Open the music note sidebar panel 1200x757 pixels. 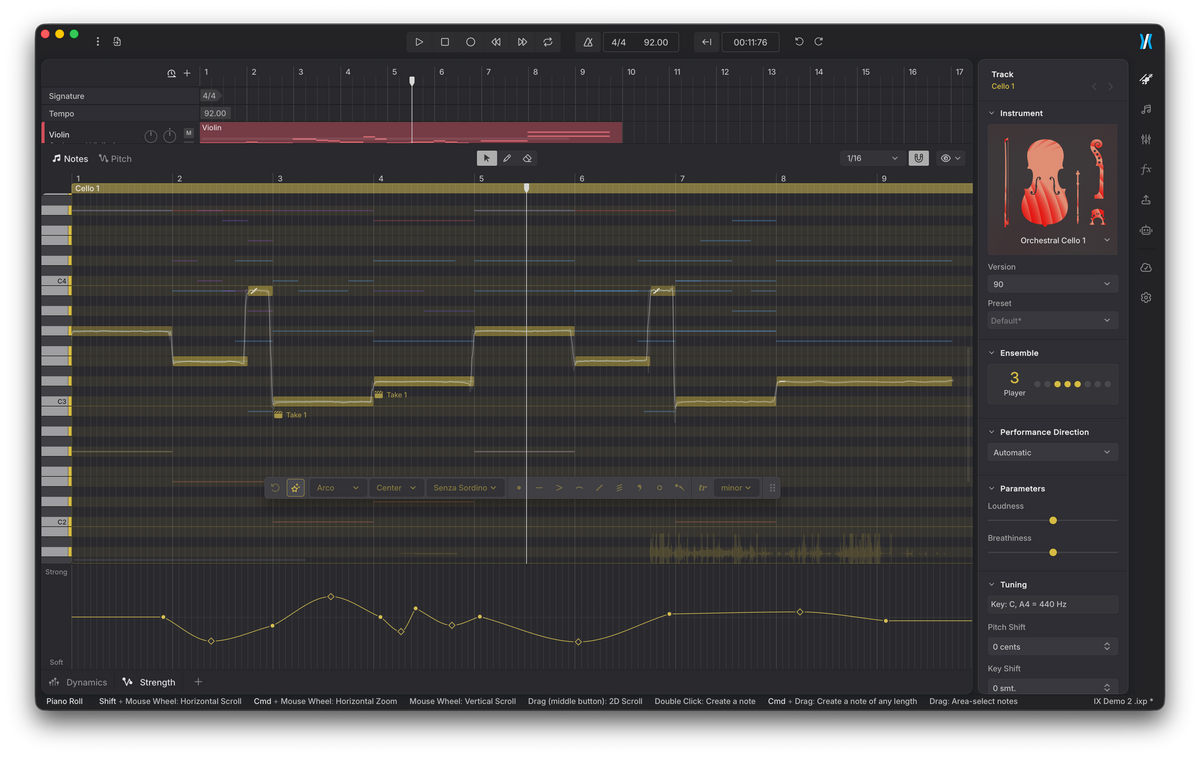1146,109
